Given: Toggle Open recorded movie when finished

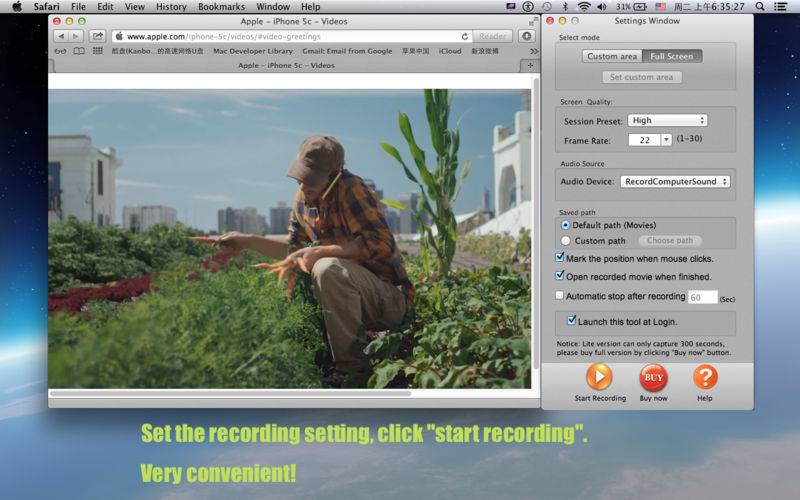Looking at the screenshot, I should 560,276.
